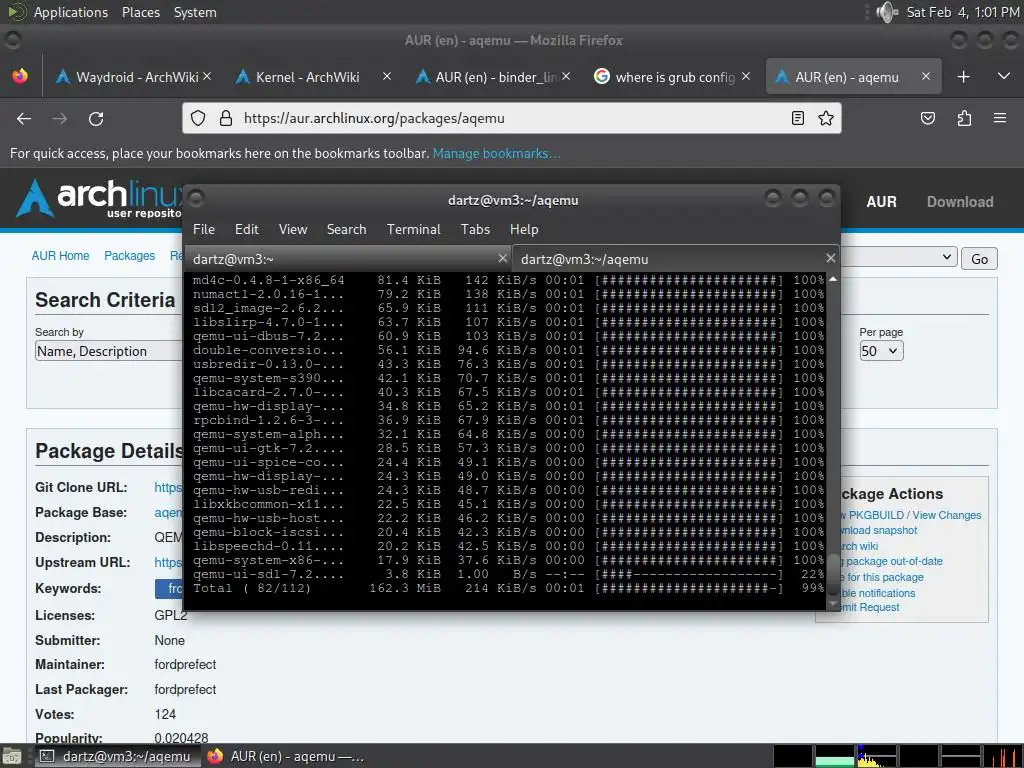Open View PKGBUILD / View Changes link

(x=912, y=515)
